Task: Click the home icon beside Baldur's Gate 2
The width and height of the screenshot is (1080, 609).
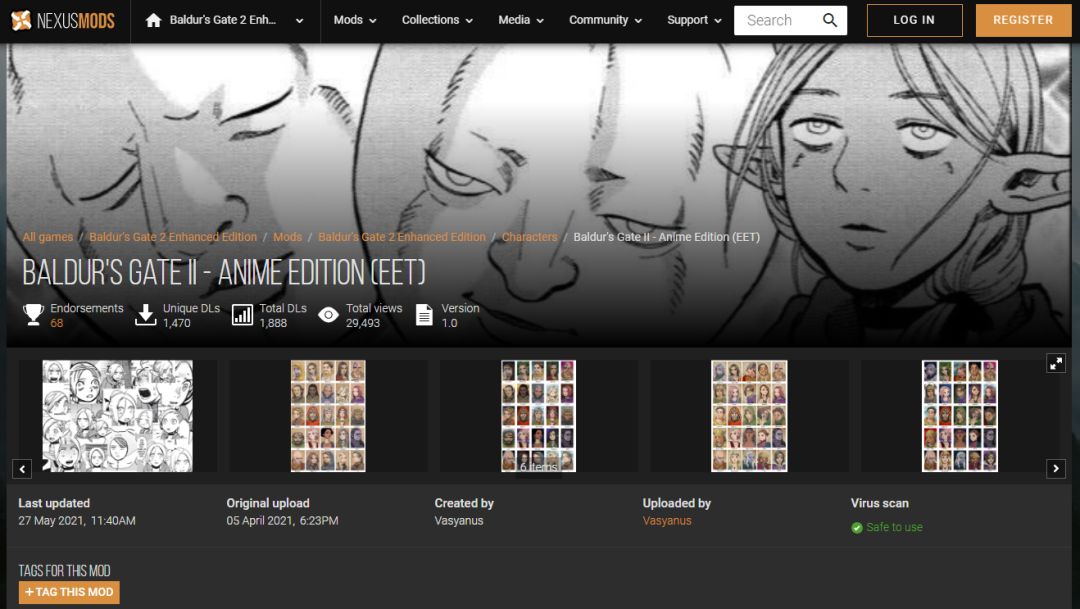Action: point(154,21)
